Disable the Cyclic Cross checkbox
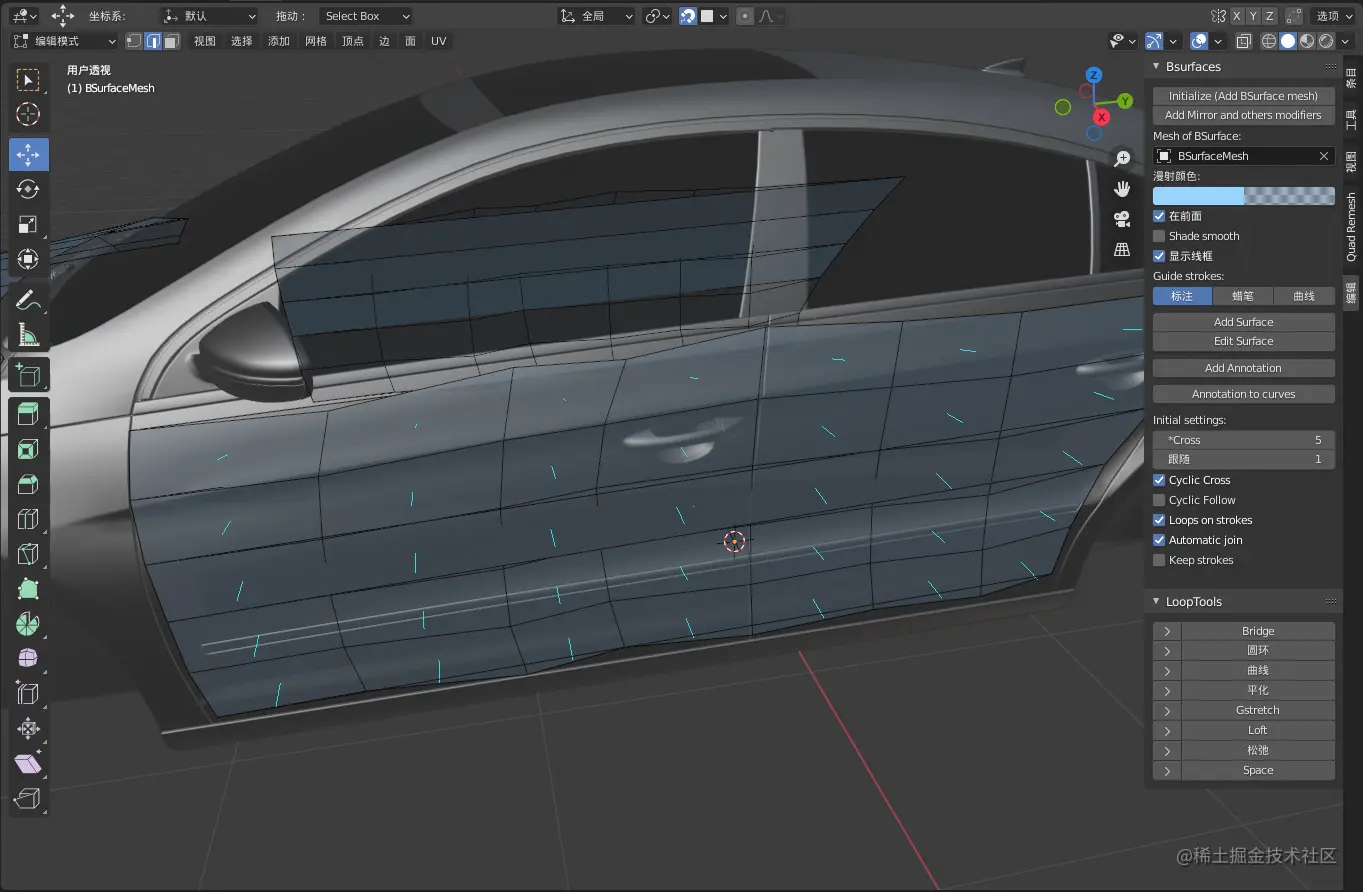1363x892 pixels. (1159, 480)
